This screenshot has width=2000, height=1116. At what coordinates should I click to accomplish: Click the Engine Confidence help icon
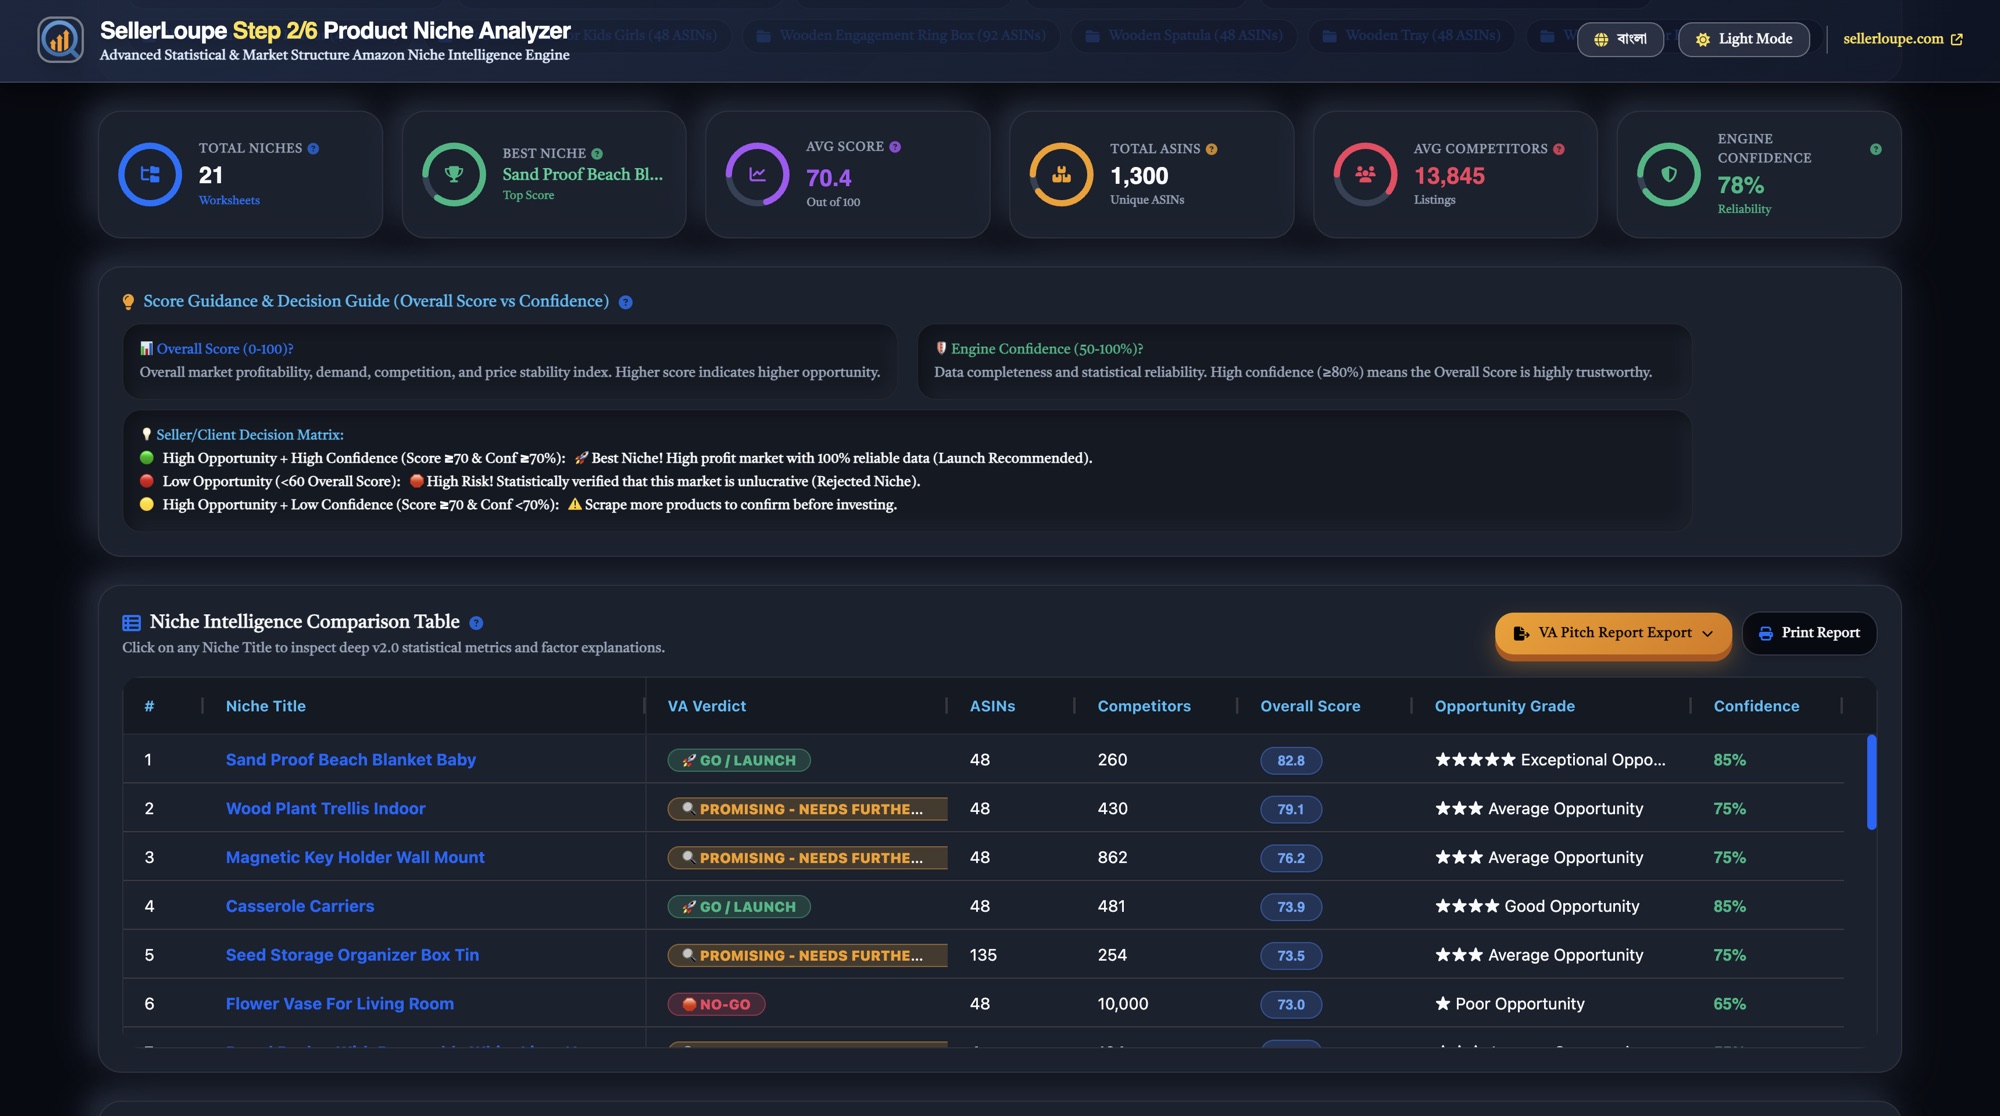[1876, 149]
